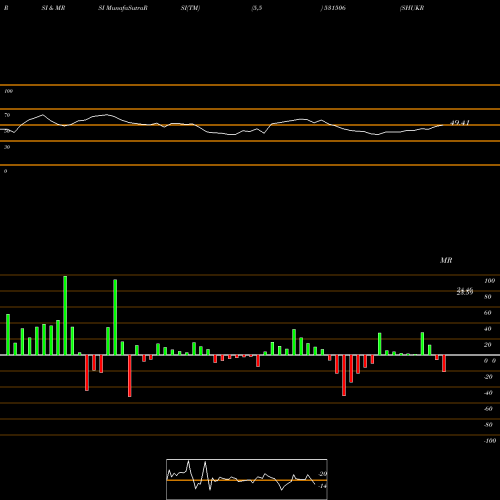Viewport: 500px width, 500px height.
Task: Select the ')531506' stock code text
Action: click(333, 8)
